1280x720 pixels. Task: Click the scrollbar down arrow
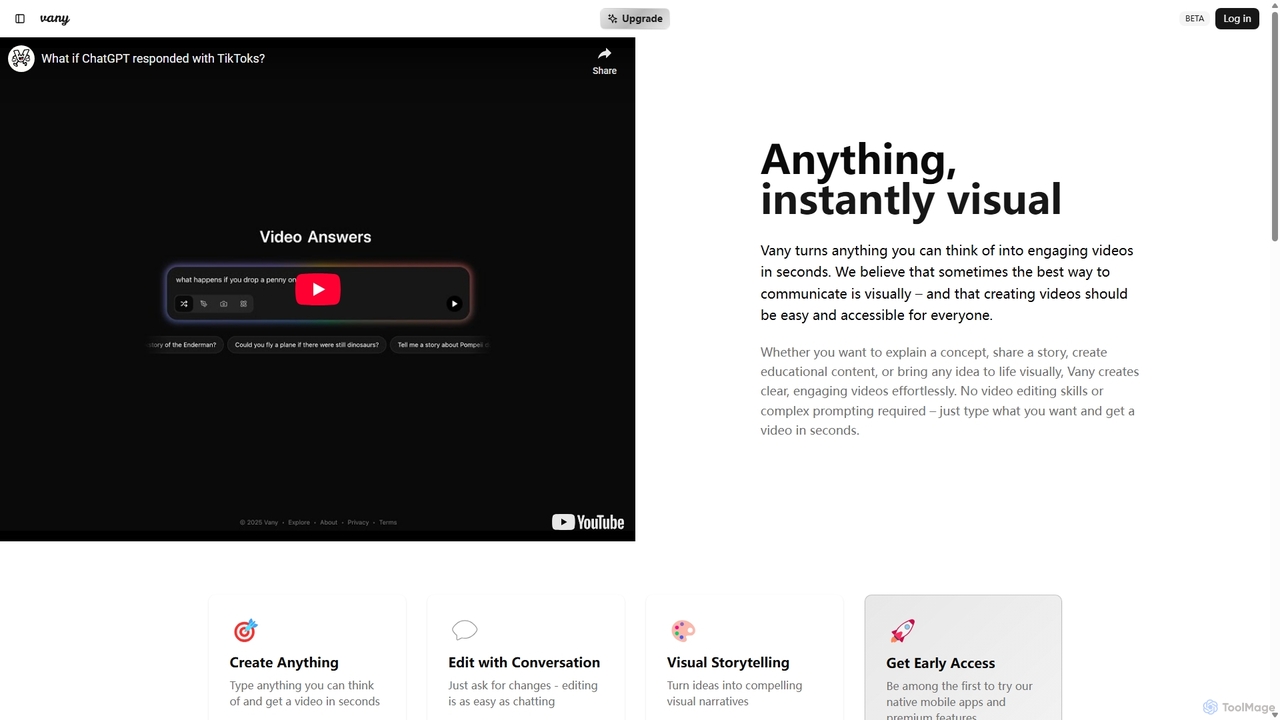pyautogui.click(x=1274, y=714)
